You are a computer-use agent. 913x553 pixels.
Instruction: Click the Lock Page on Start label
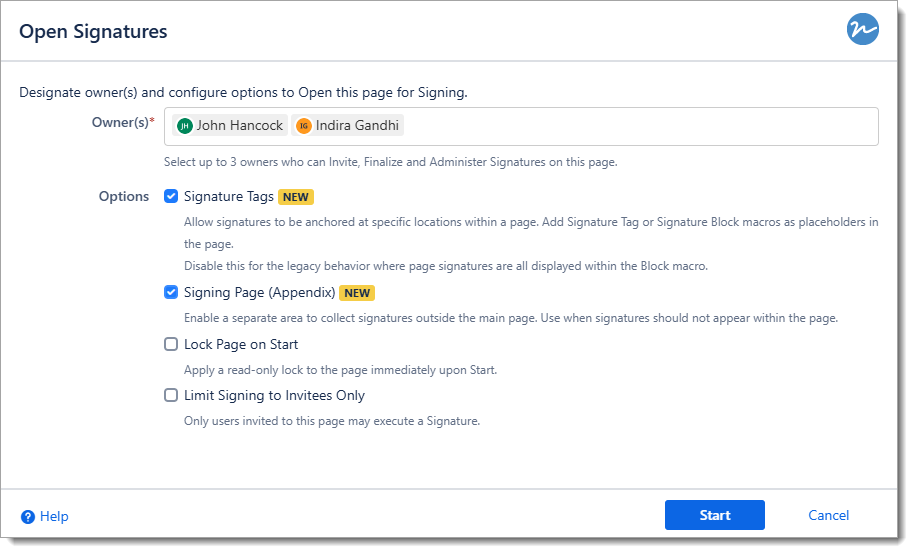tap(241, 345)
